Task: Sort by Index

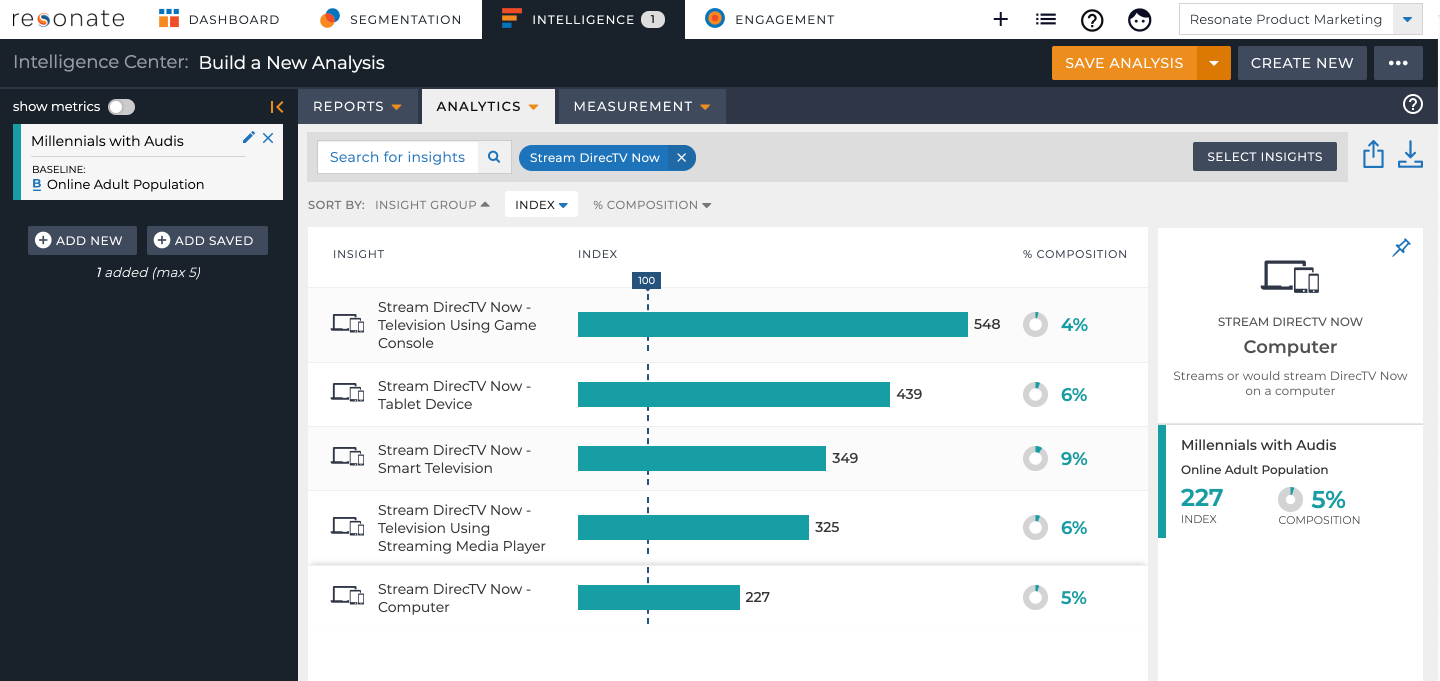Action: [x=541, y=205]
